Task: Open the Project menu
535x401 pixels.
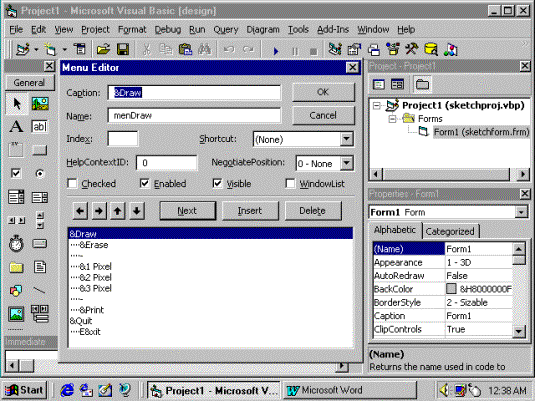Action: pos(95,30)
